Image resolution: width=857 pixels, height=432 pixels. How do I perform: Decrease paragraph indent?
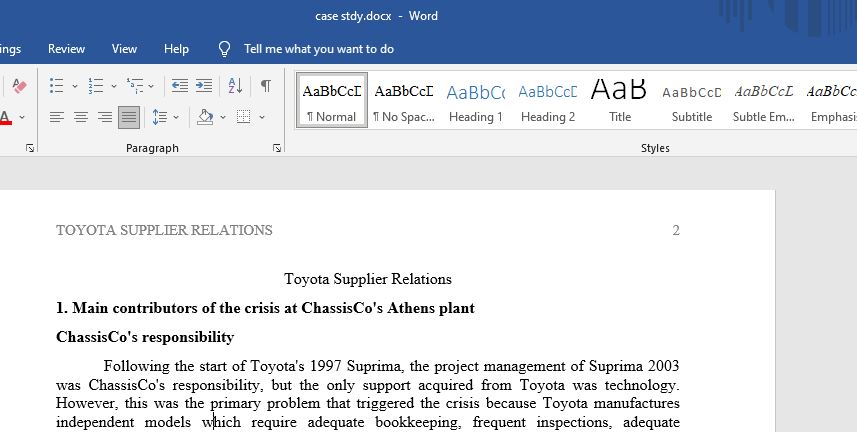click(179, 86)
